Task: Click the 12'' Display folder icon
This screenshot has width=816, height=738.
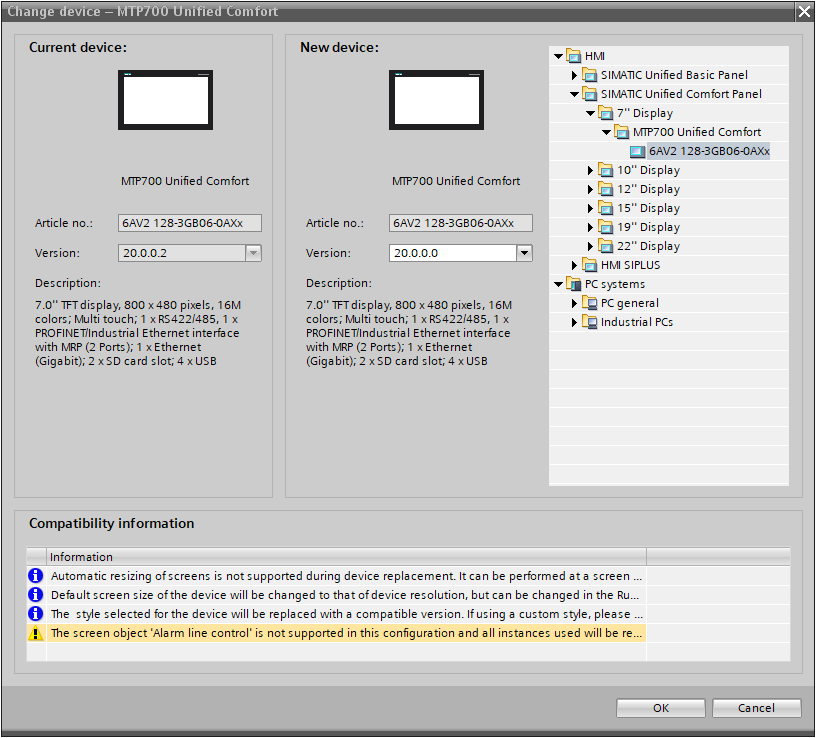Action: click(x=605, y=189)
